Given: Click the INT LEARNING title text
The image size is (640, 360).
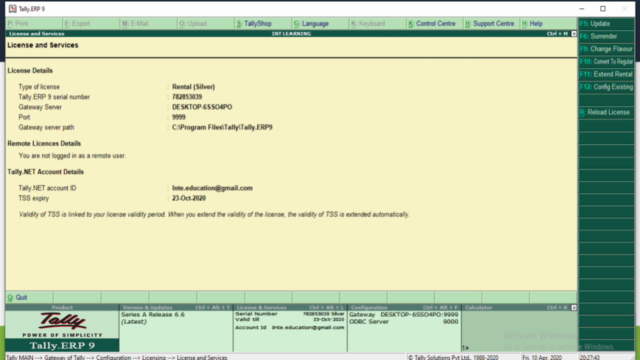Looking at the screenshot, I should pyautogui.click(x=291, y=33).
